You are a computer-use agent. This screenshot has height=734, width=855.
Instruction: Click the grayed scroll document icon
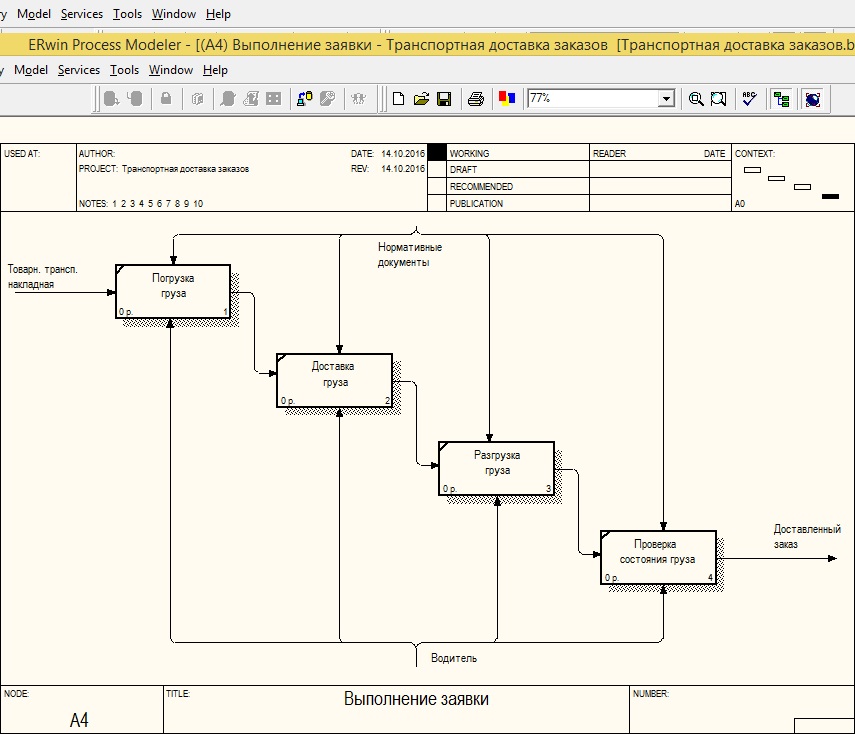click(x=250, y=98)
